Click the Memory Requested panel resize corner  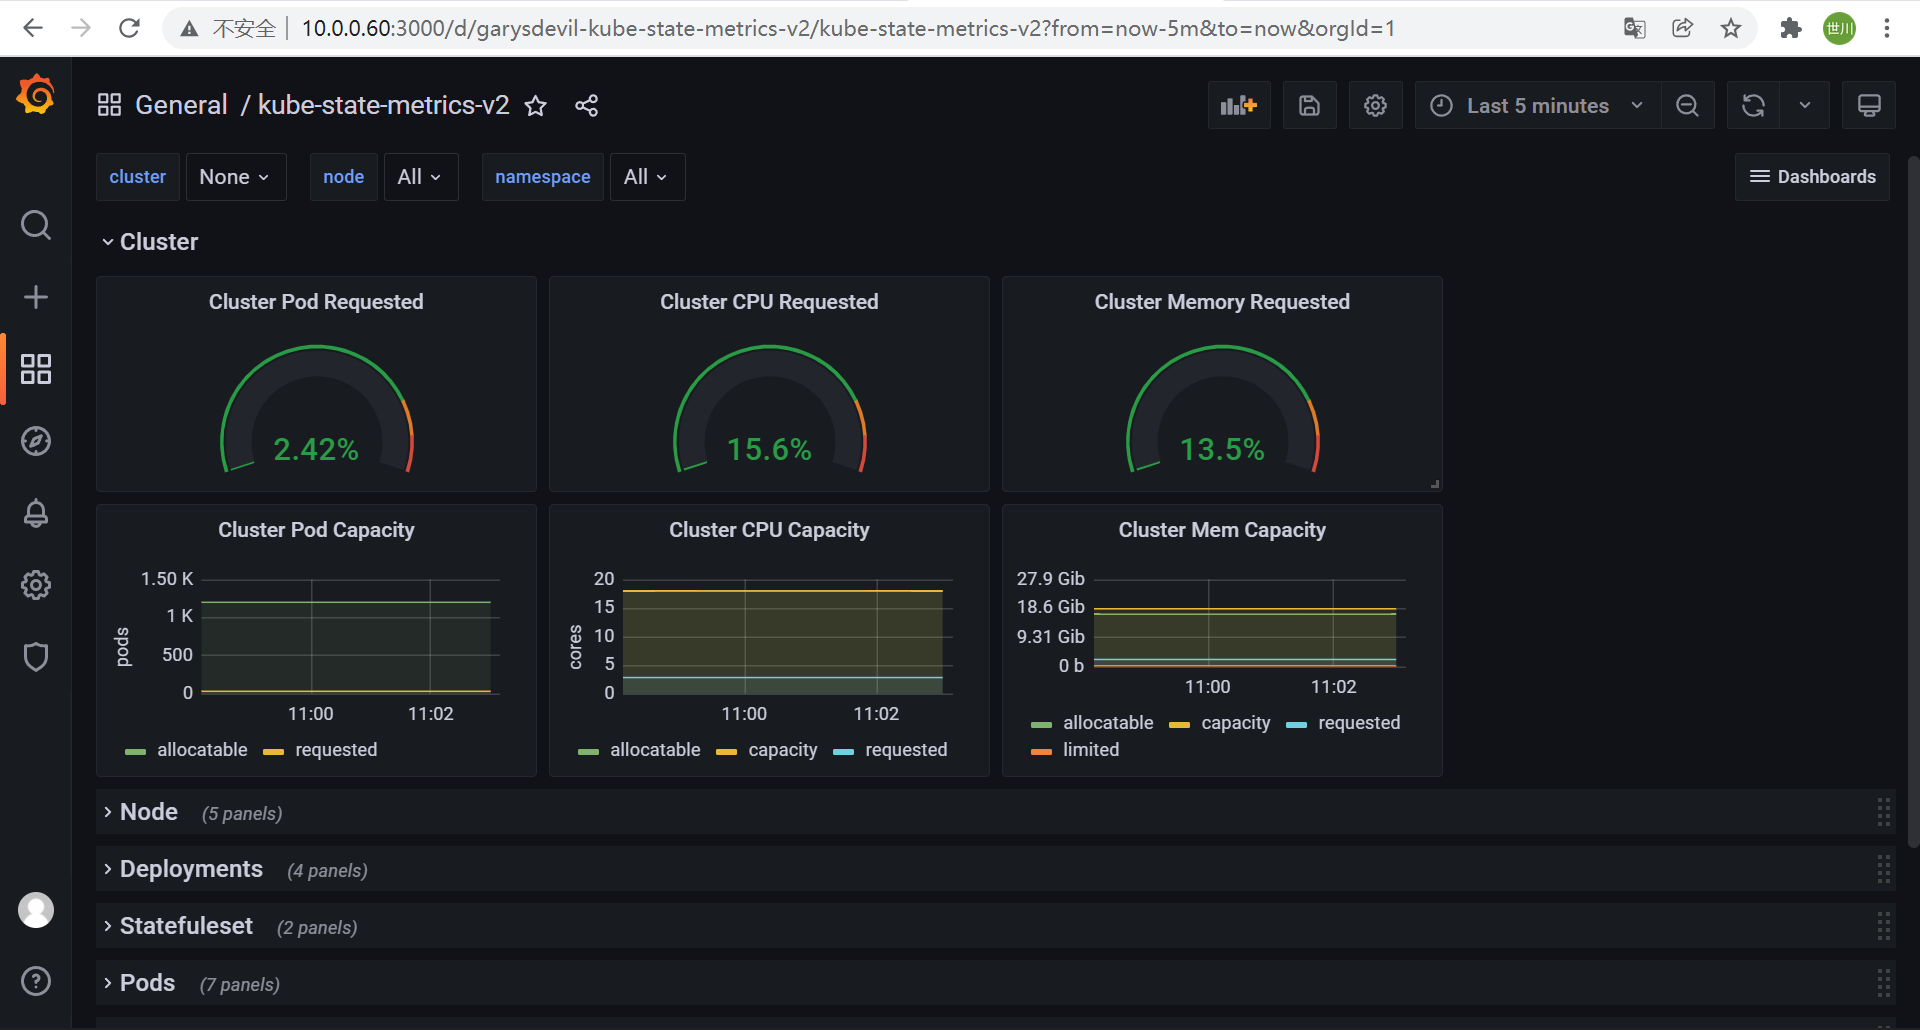1435,484
